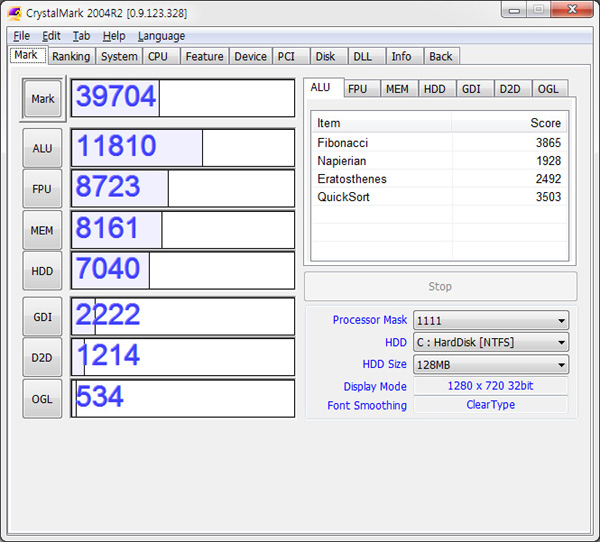Switch to the System tab
This screenshot has width=600, height=542.
pos(119,56)
